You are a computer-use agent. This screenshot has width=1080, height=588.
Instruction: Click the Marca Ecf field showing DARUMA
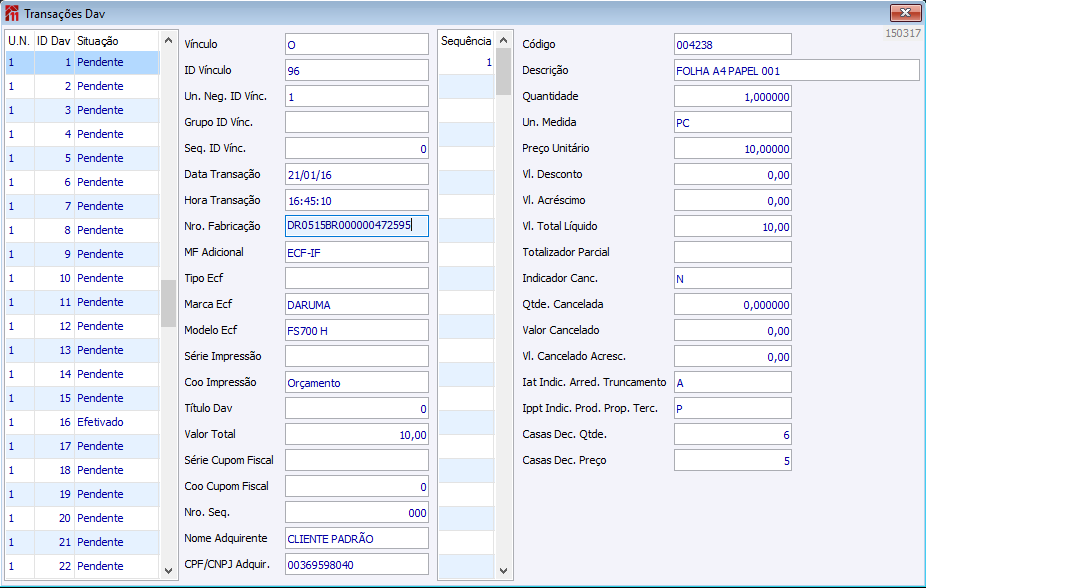[357, 304]
